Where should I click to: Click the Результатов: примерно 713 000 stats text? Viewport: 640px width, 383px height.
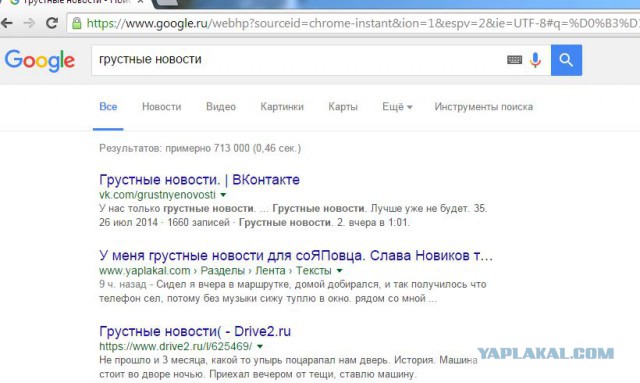200,148
